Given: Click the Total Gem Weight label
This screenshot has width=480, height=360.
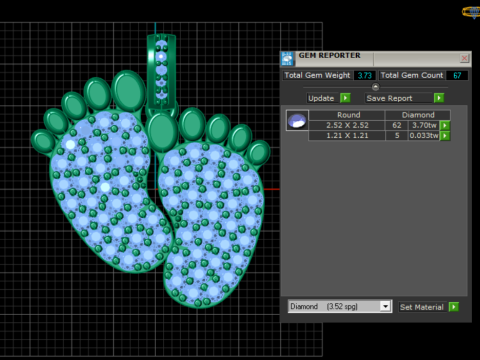Looking at the screenshot, I should pos(317,75).
